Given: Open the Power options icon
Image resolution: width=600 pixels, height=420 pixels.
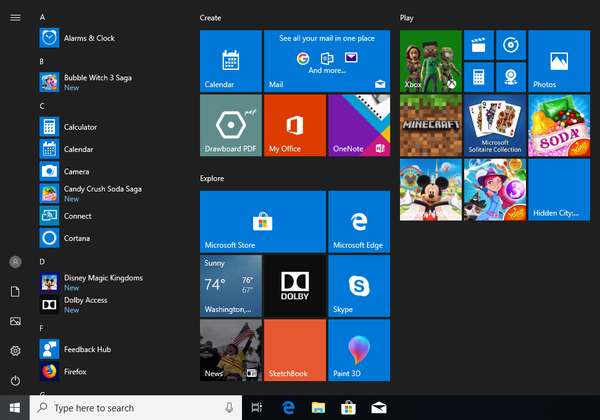Looking at the screenshot, I should [15, 381].
